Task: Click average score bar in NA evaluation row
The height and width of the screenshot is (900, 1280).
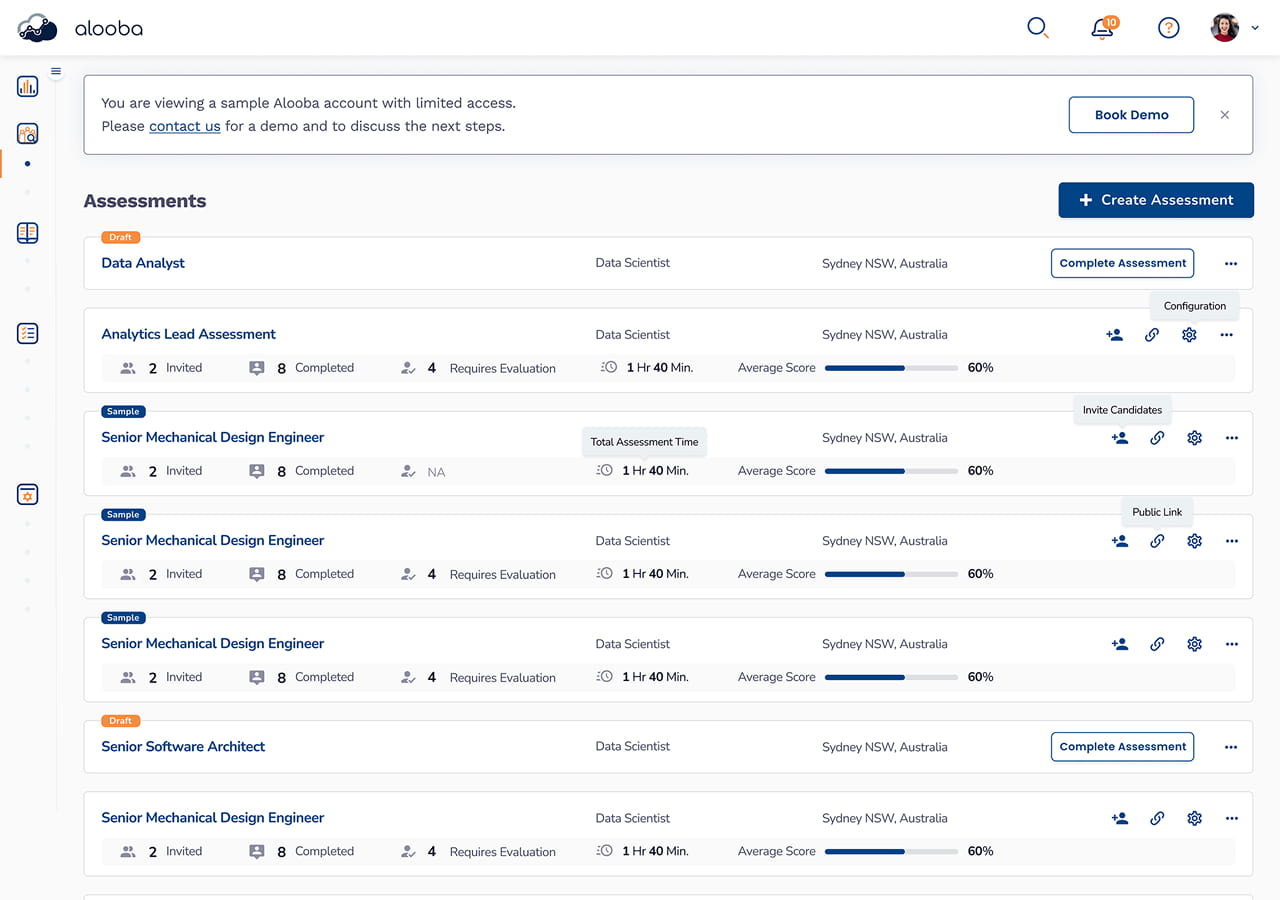Action: coord(892,471)
